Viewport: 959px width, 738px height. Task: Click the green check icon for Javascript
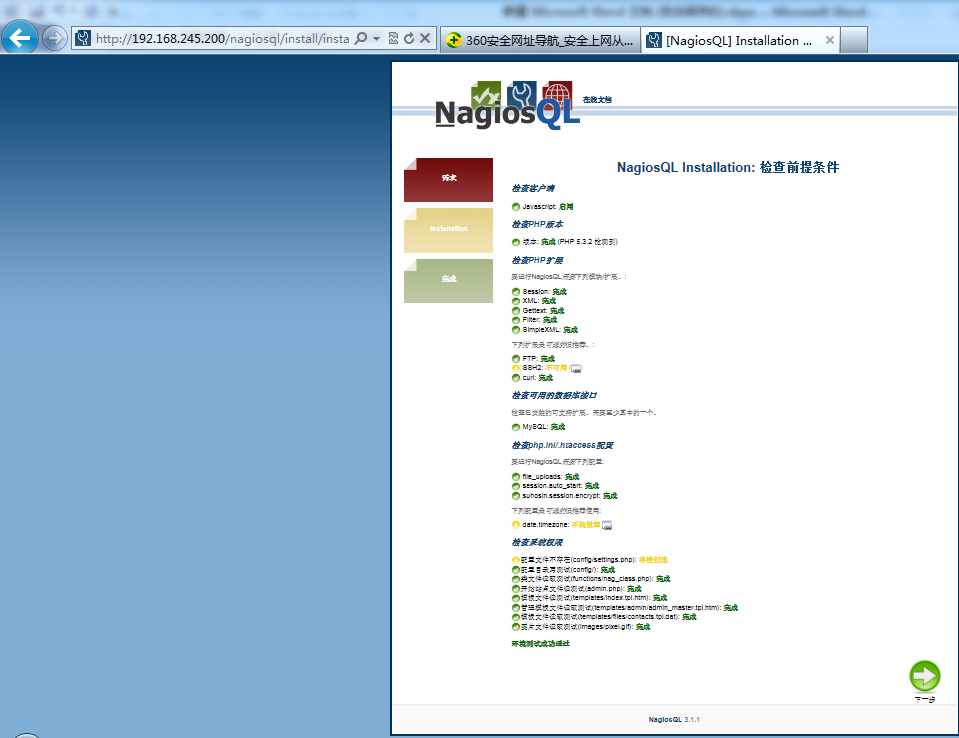click(x=516, y=207)
